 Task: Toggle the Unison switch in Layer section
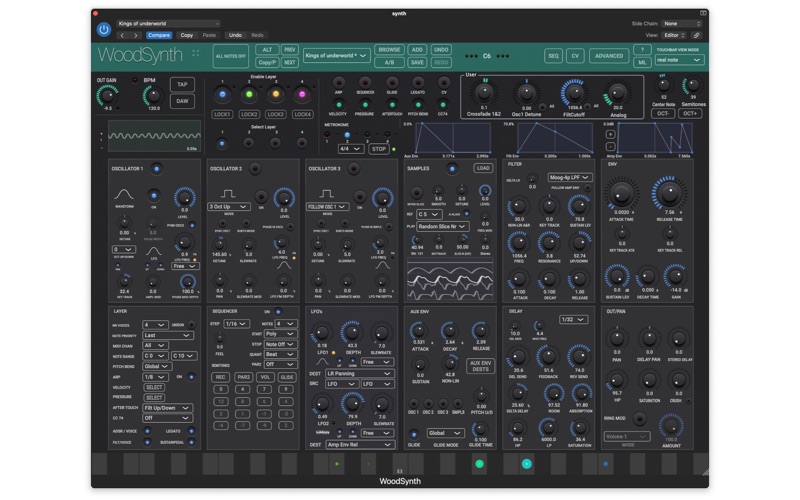click(x=191, y=324)
